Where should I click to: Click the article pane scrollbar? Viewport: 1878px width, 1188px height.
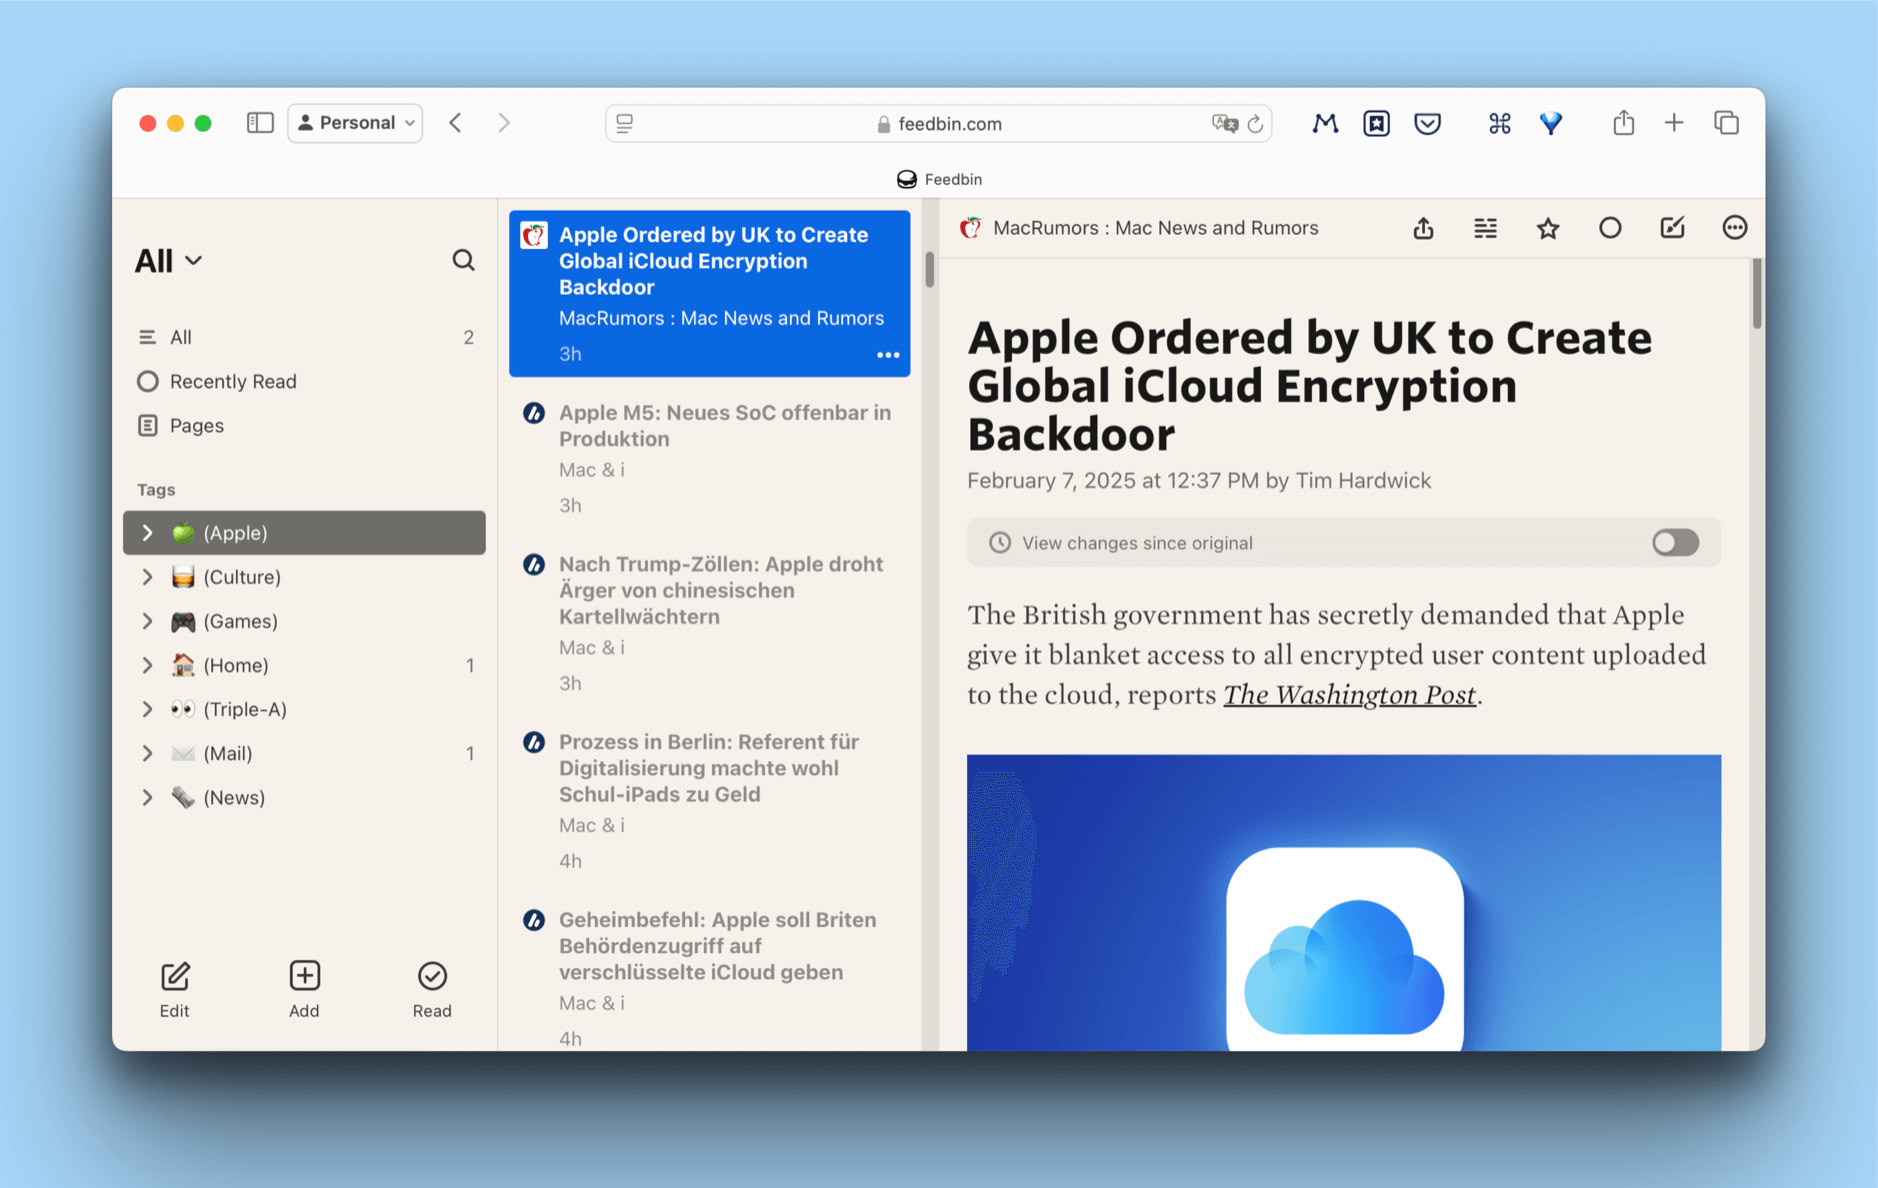click(1756, 293)
